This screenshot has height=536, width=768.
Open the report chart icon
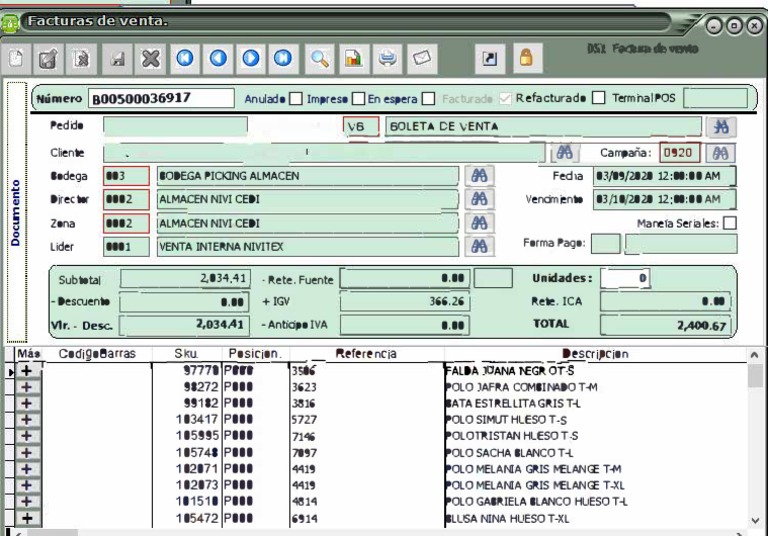click(354, 58)
